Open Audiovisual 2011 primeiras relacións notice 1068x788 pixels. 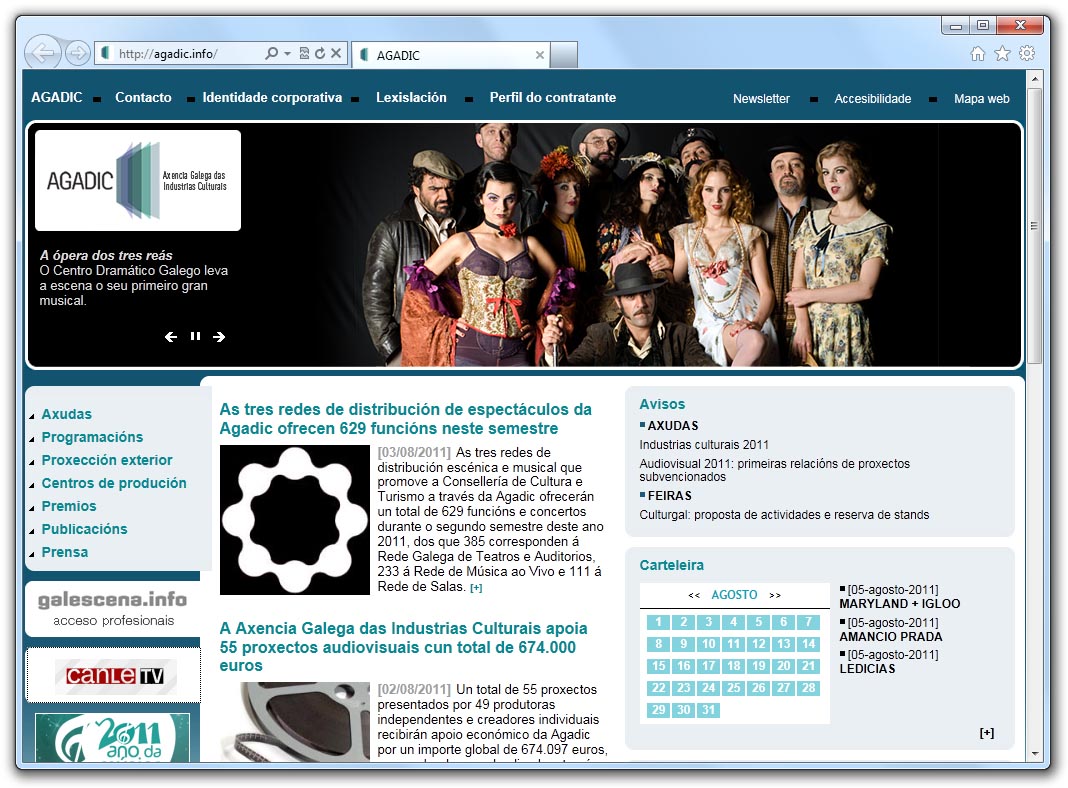point(774,470)
